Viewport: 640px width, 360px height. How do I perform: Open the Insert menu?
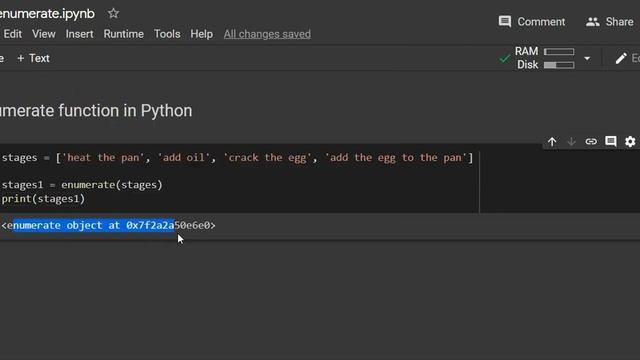coord(80,34)
